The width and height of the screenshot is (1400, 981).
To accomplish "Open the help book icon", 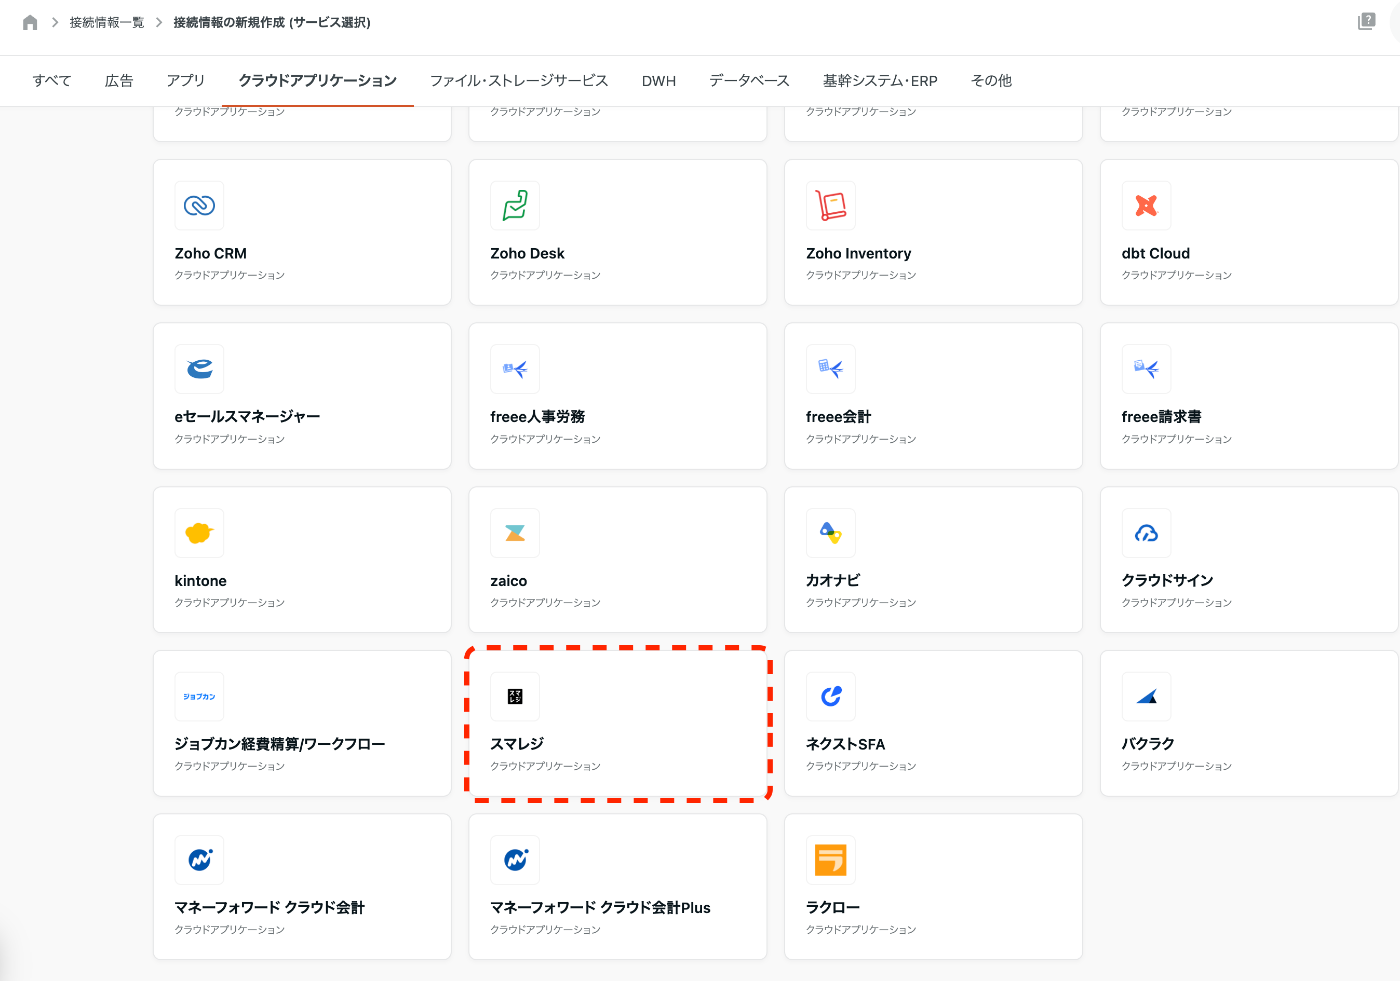I will [x=1366, y=21].
